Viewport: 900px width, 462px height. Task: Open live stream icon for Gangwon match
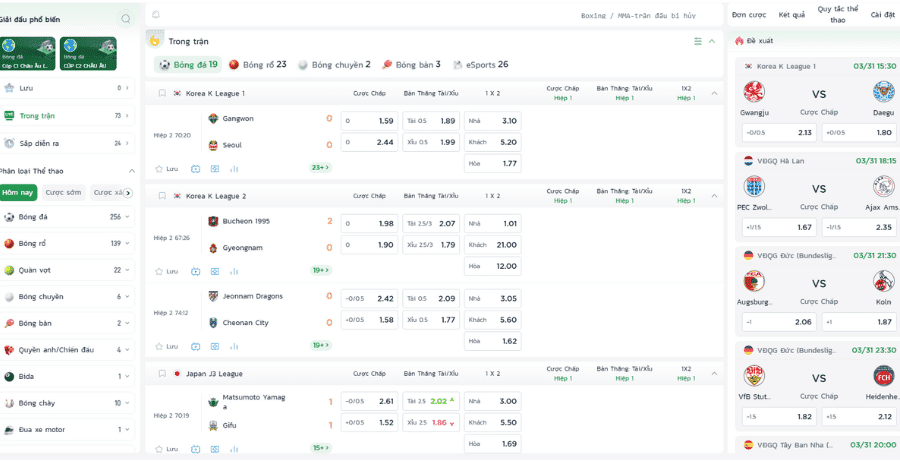click(196, 169)
